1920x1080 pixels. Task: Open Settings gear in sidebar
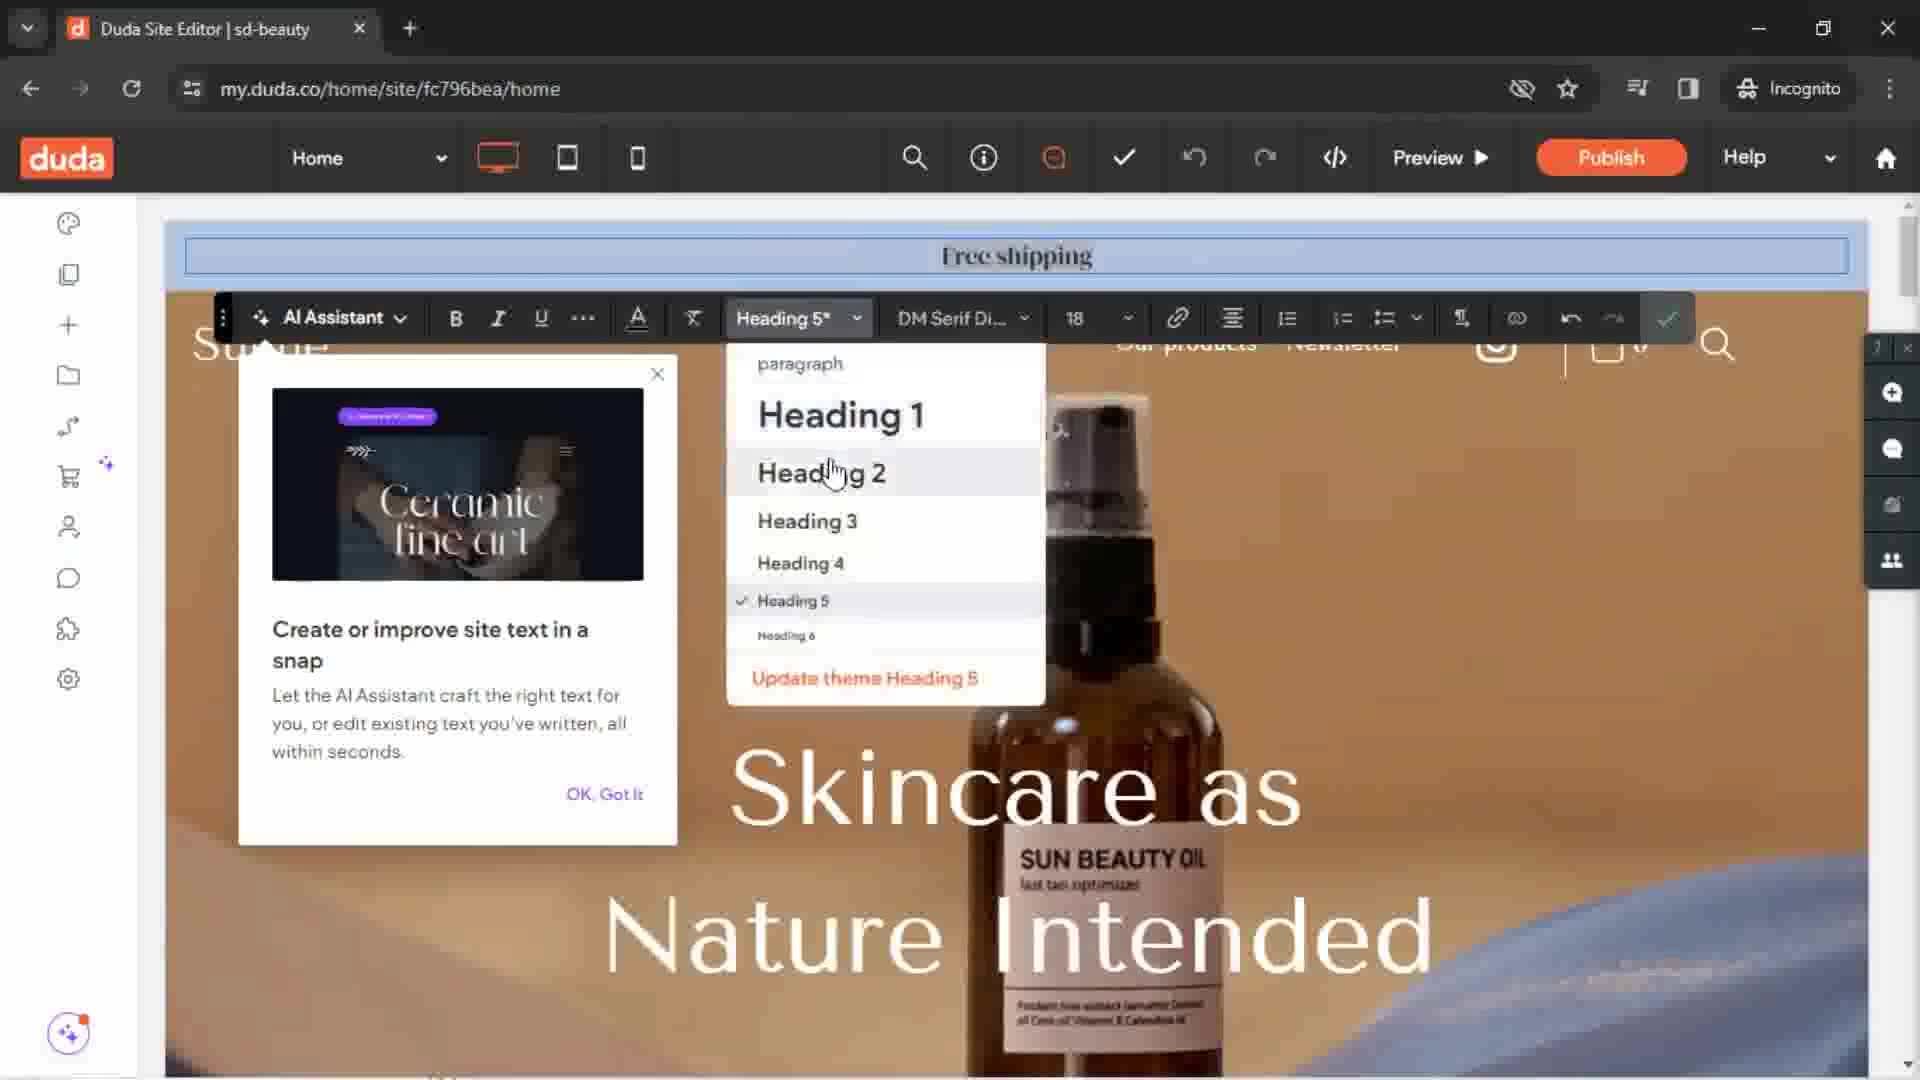[x=68, y=680]
